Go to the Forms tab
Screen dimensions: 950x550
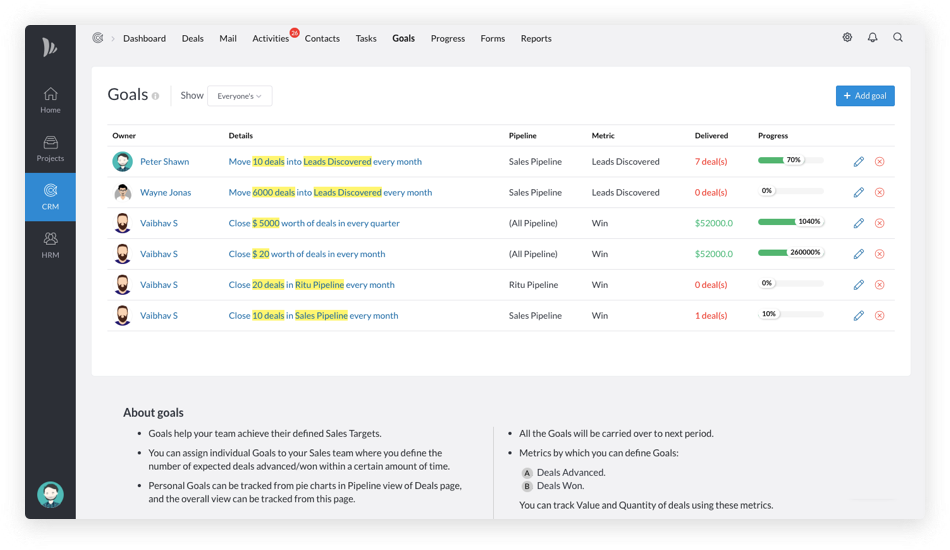pos(493,38)
